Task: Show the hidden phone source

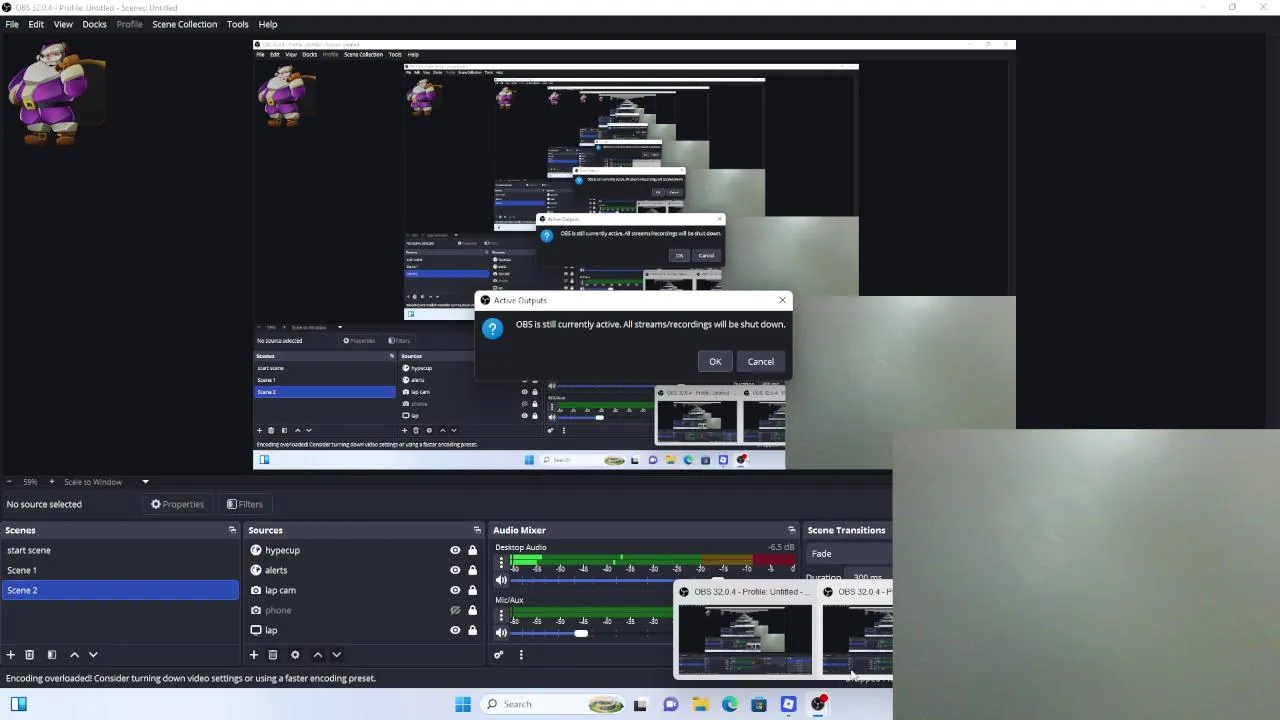Action: click(455, 610)
